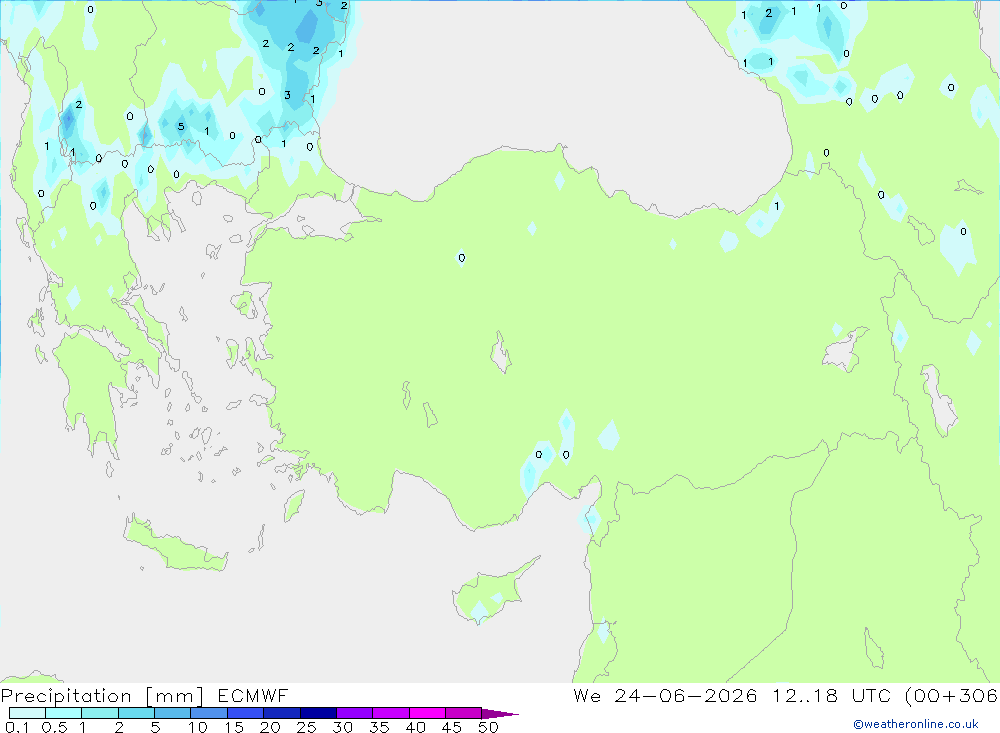Click the 20–25 mm legend color swatch

tap(282, 713)
